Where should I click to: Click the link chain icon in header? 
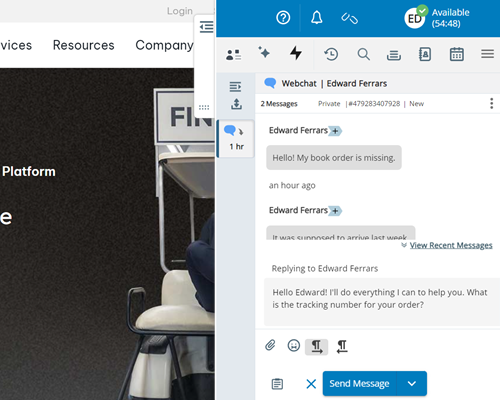pyautogui.click(x=349, y=18)
